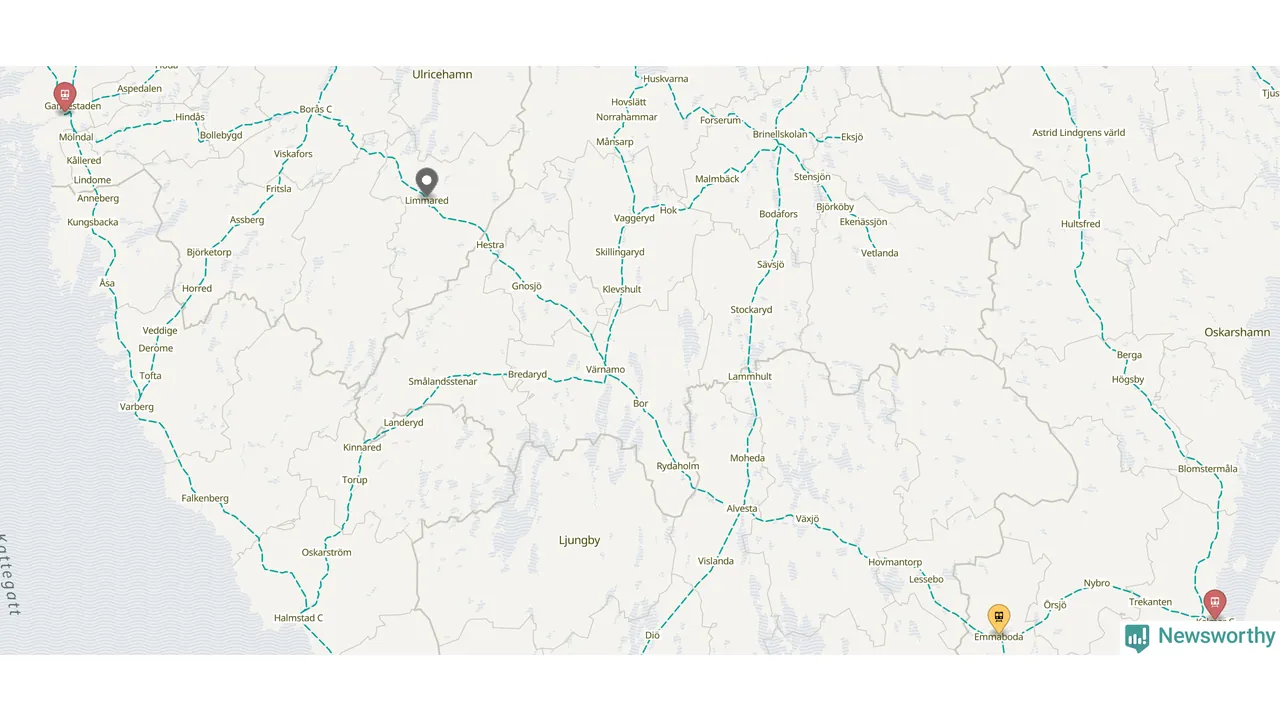Click the Ljungby town label
This screenshot has width=1280, height=720.
579,540
